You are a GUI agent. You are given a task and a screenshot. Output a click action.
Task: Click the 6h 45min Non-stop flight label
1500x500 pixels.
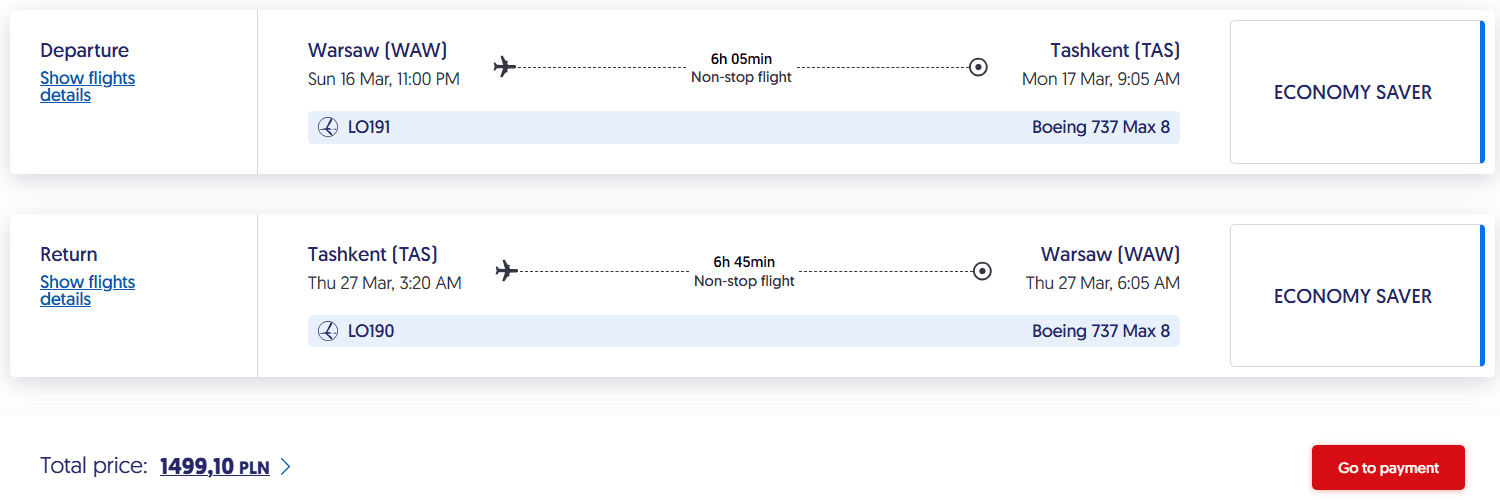tap(744, 272)
